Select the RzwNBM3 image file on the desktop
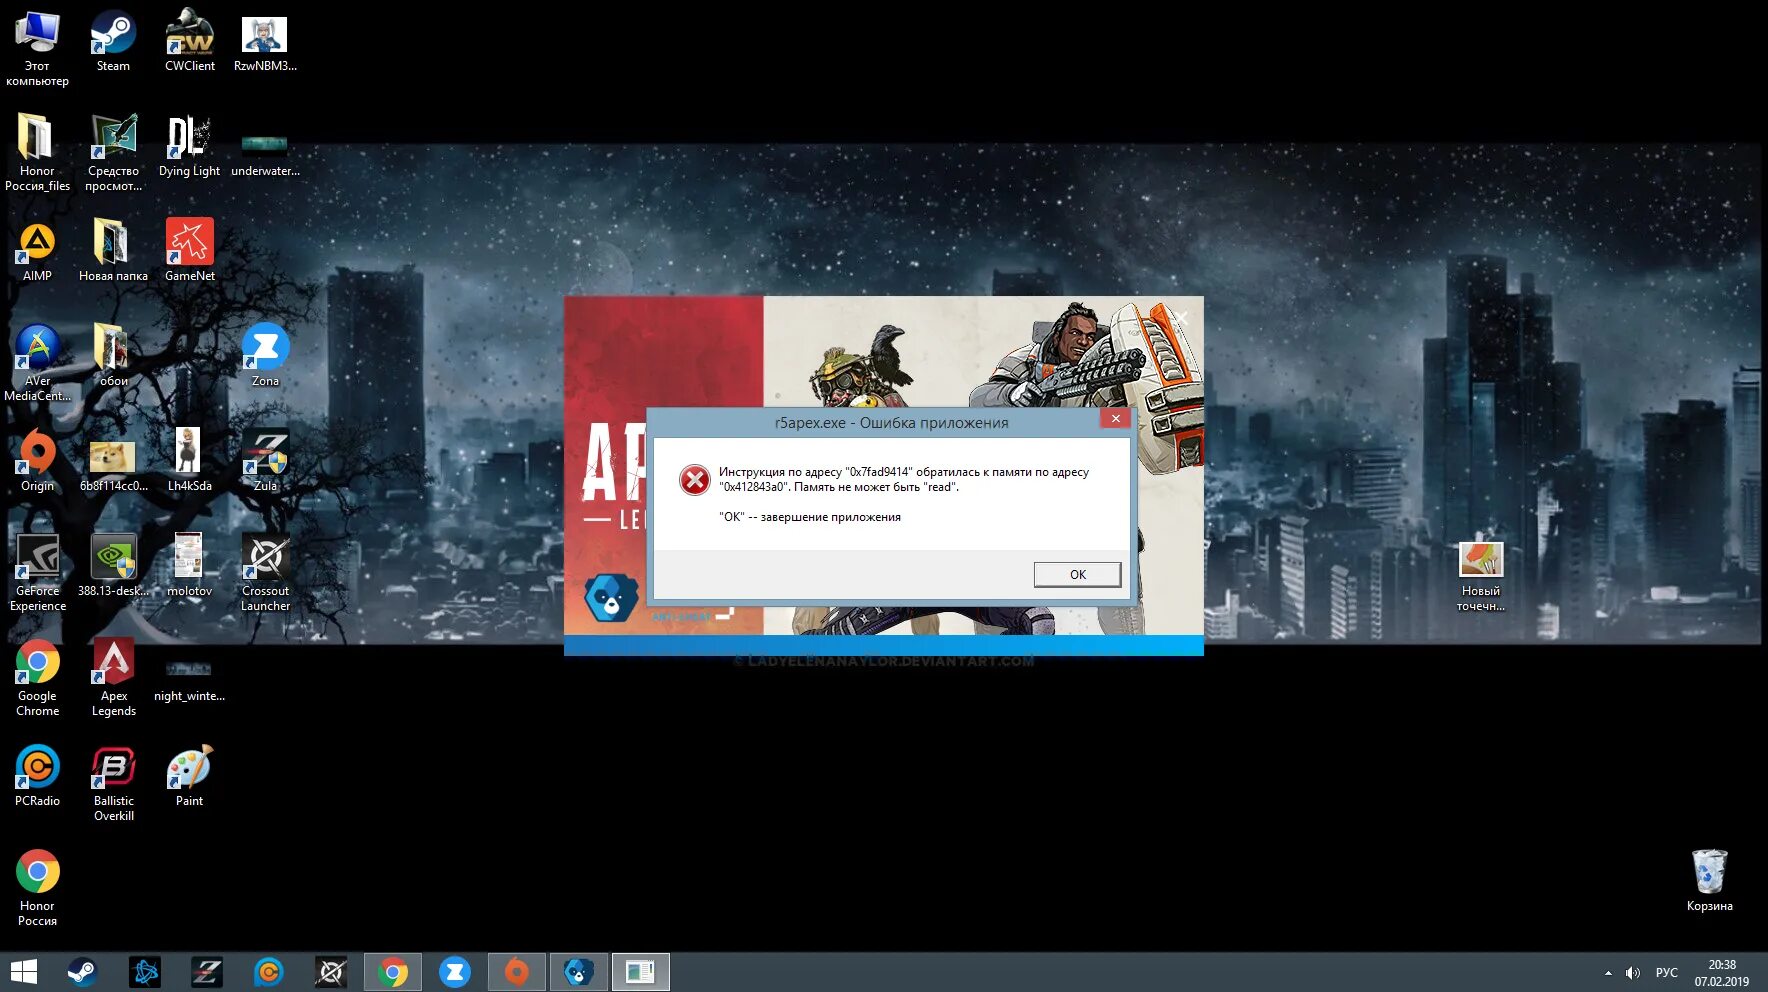1768x992 pixels. 265,42
